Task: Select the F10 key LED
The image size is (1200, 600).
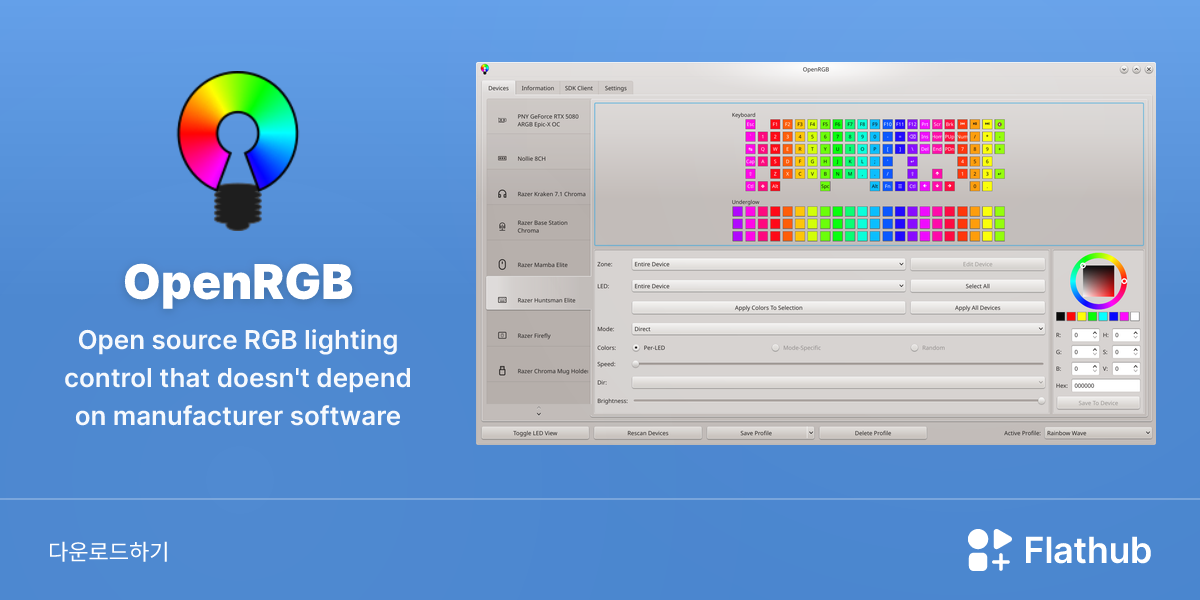Action: tap(887, 124)
